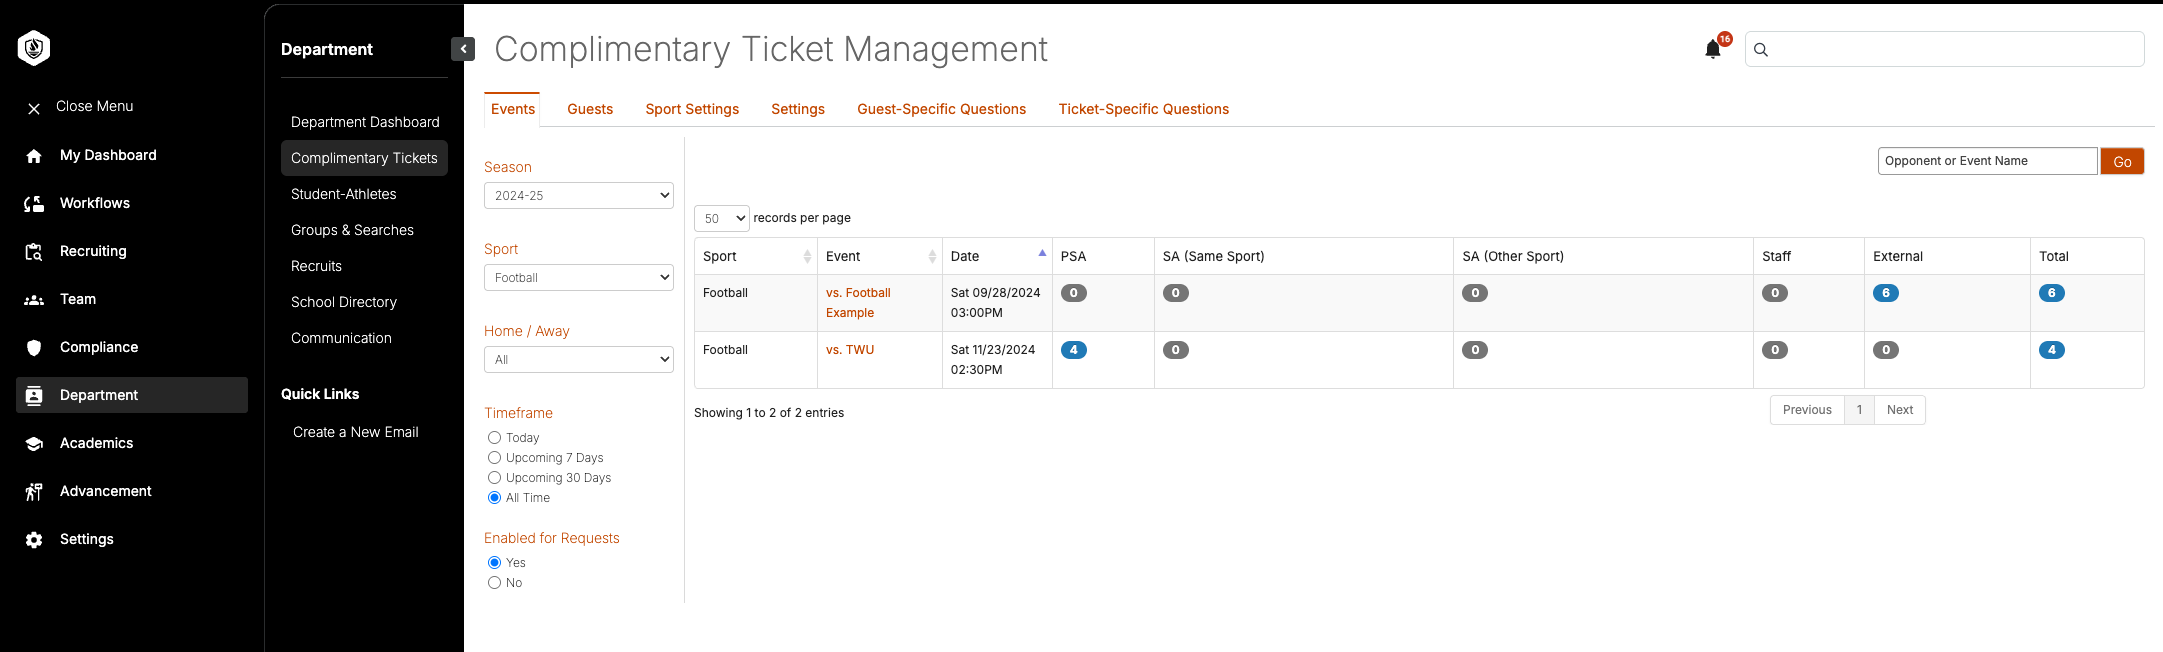The width and height of the screenshot is (2163, 652).
Task: Collapse the Department panel with chevron
Action: [463, 49]
